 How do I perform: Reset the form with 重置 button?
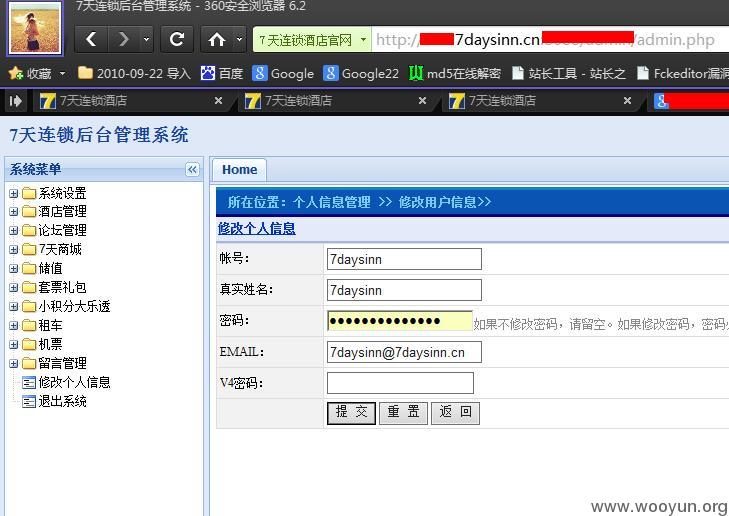(404, 413)
